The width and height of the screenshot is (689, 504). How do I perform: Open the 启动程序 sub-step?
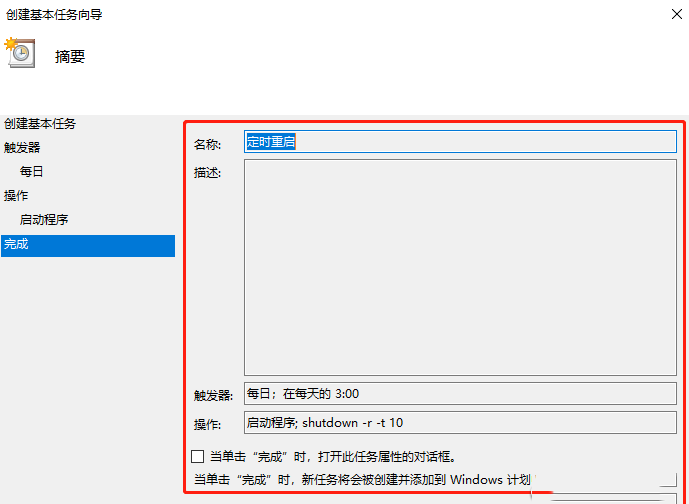[44, 220]
